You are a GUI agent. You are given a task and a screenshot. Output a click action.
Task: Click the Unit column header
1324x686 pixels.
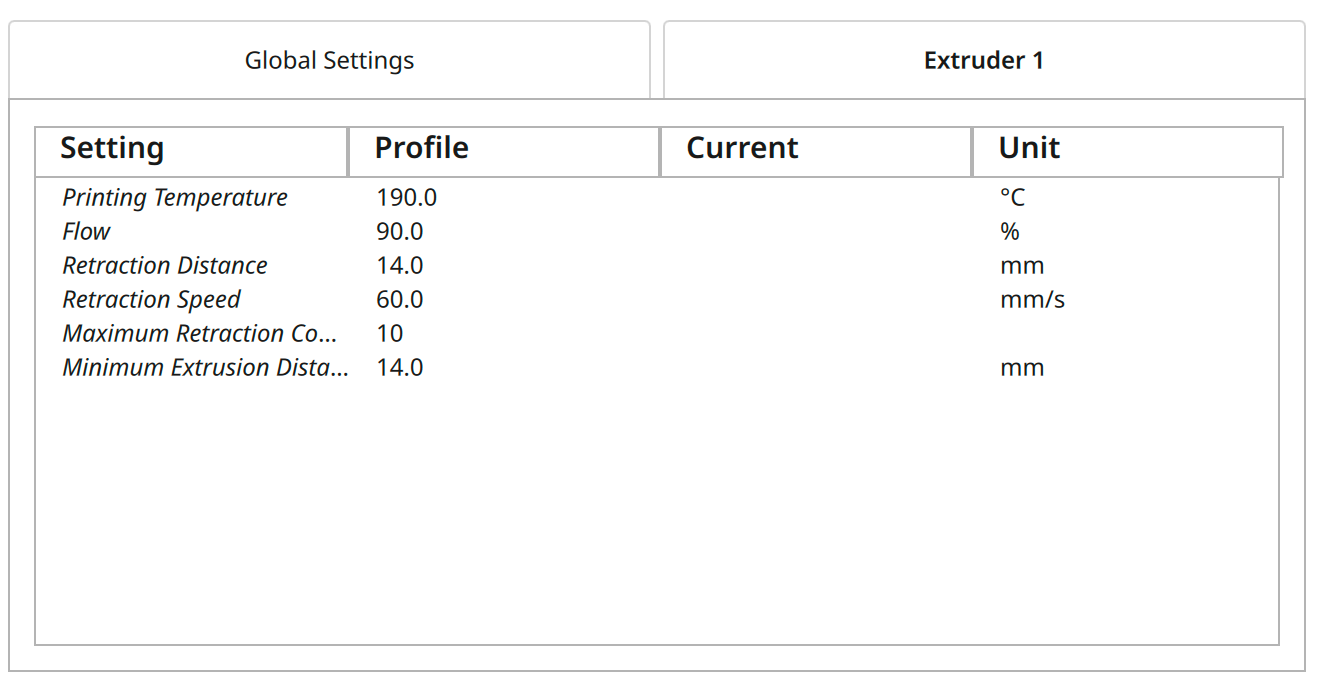[1127, 150]
